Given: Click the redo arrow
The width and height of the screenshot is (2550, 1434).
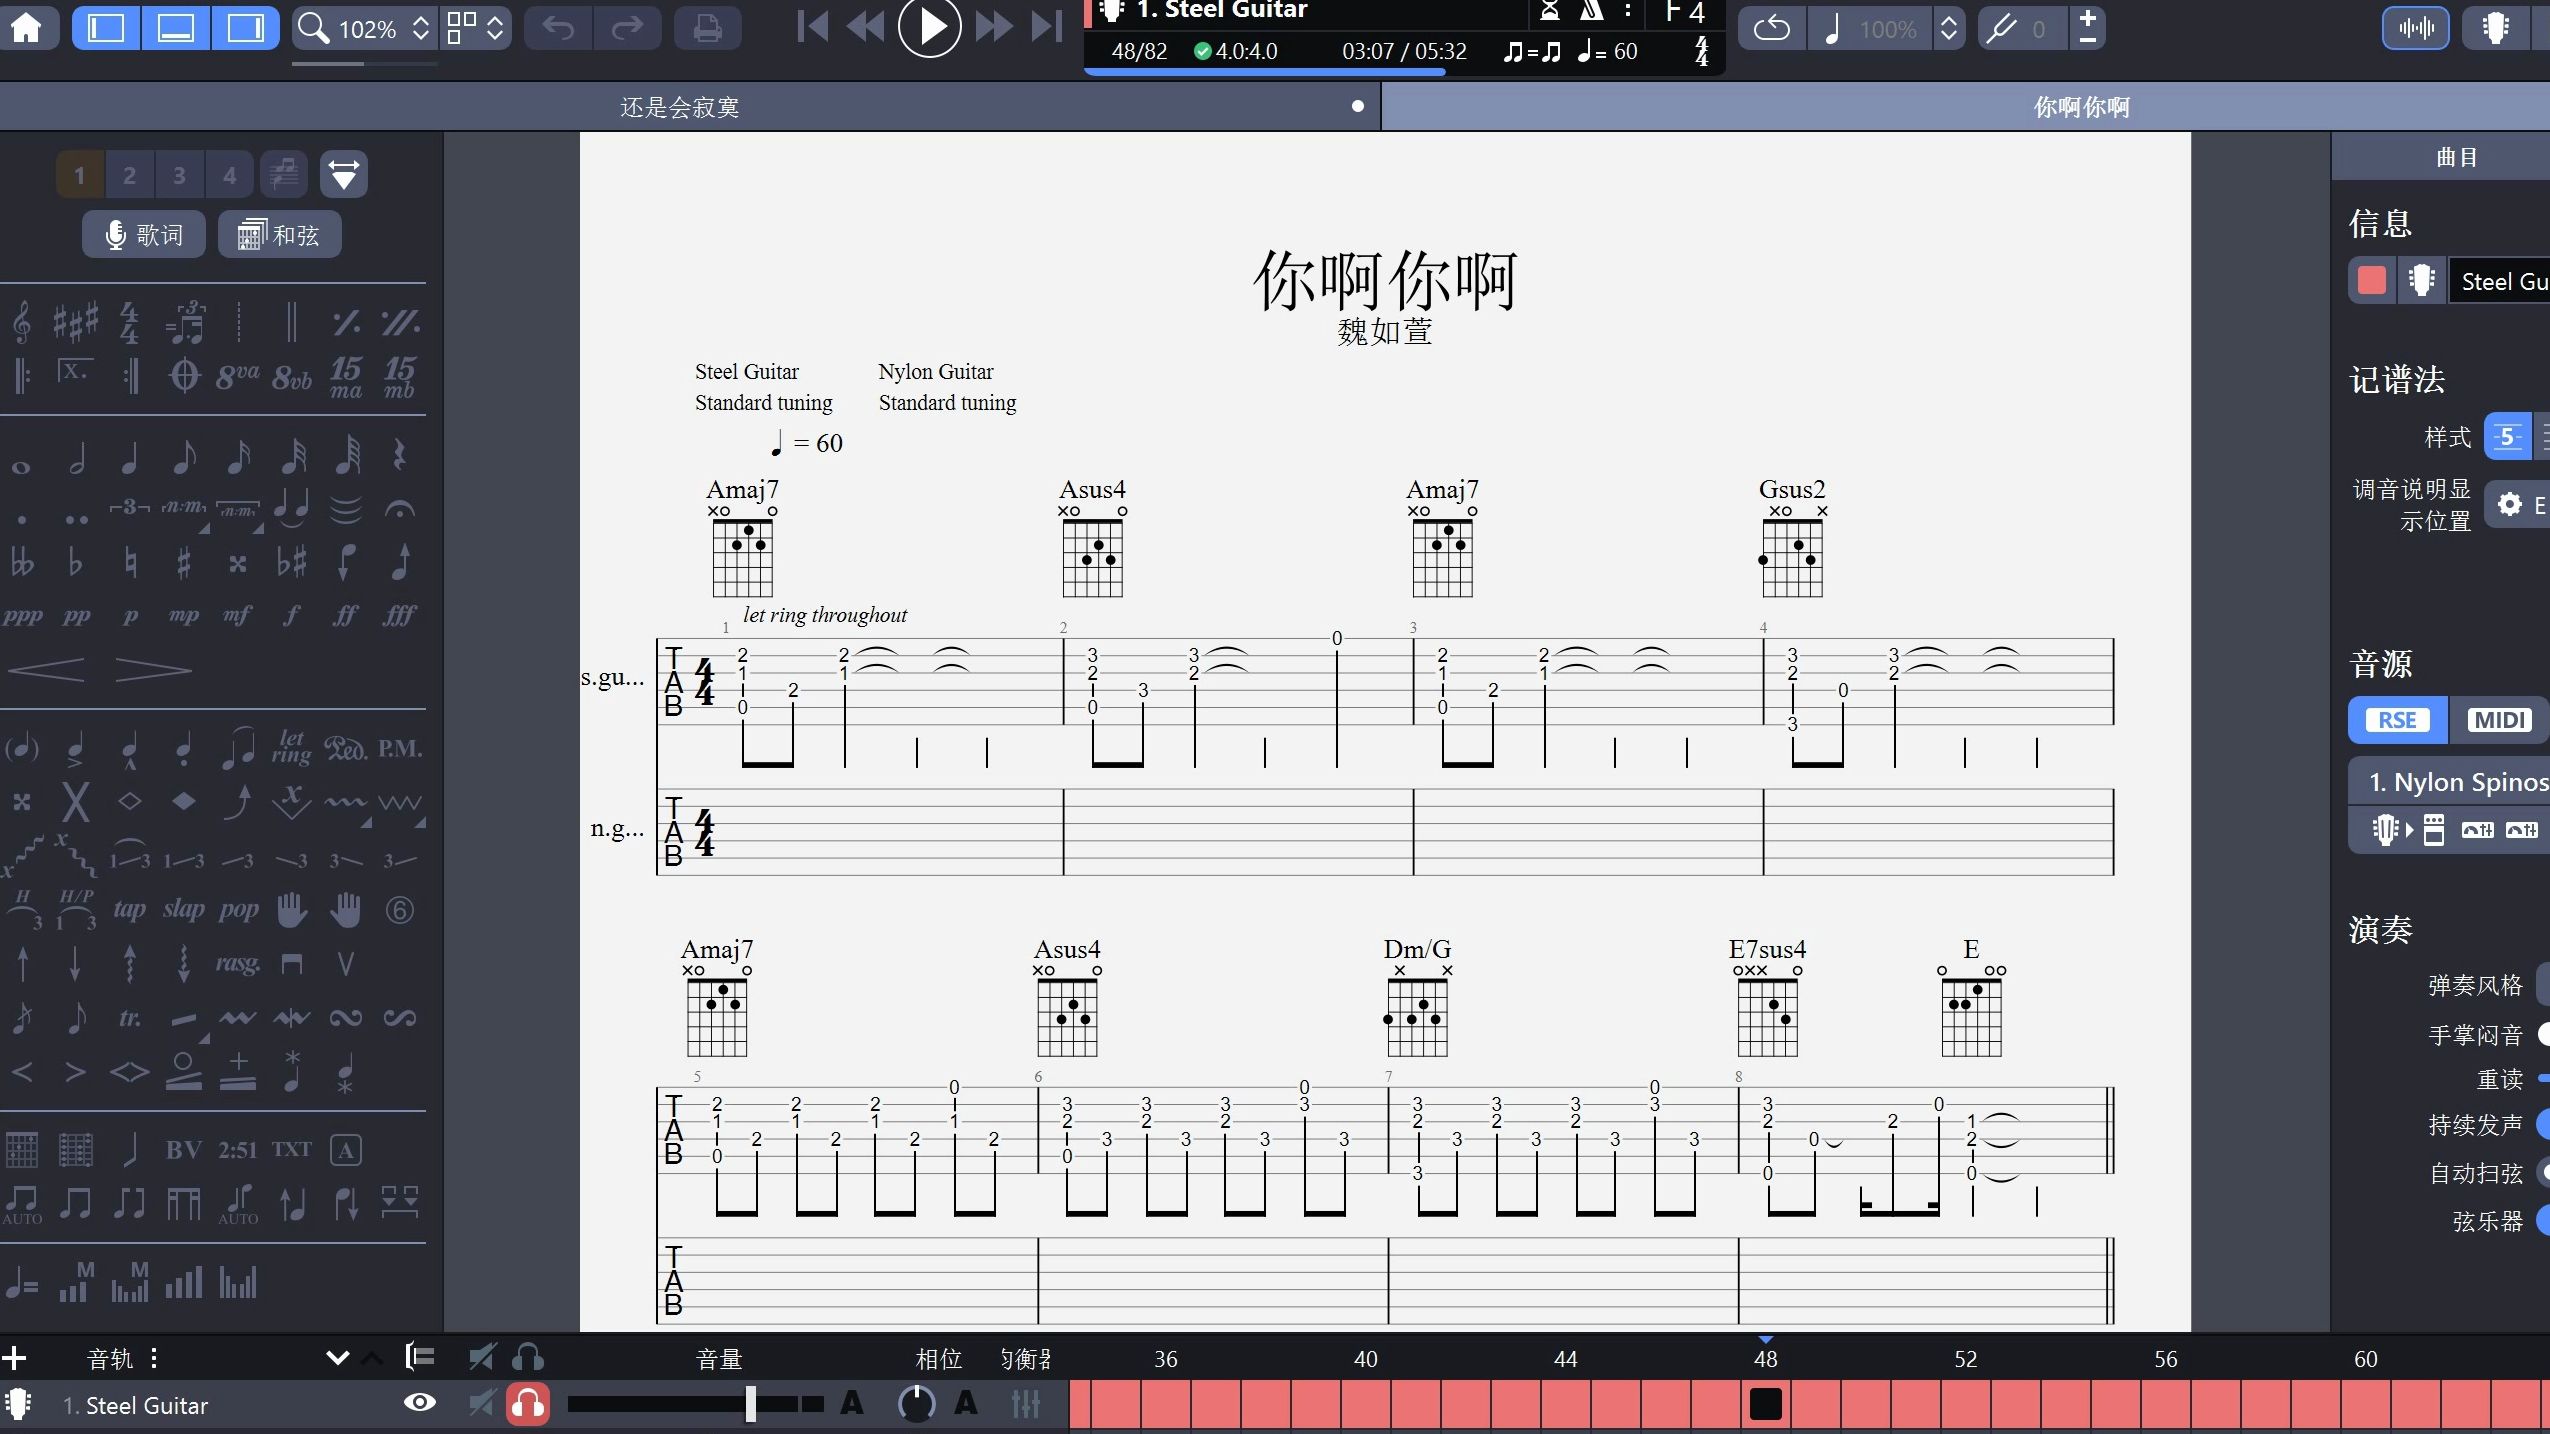Looking at the screenshot, I should click(627, 28).
